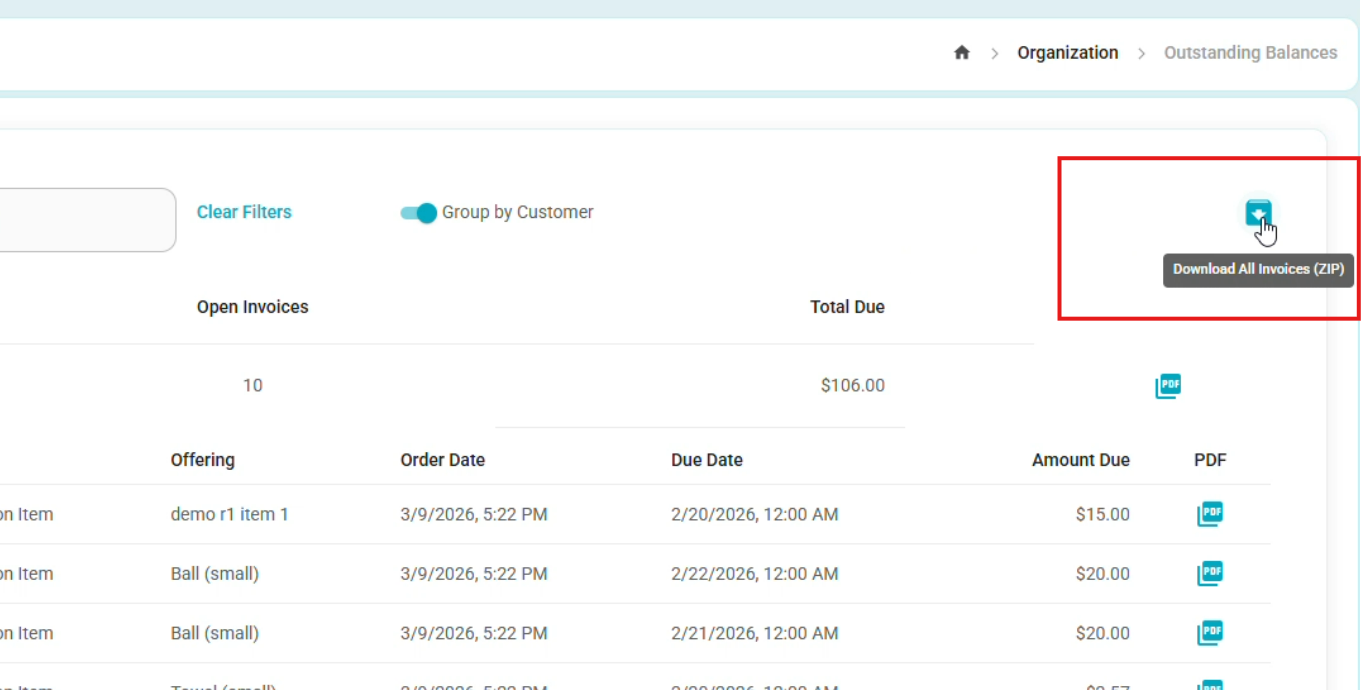Screen dimensions: 1362x690
Task: Open the home icon in breadcrumb
Action: pos(962,53)
